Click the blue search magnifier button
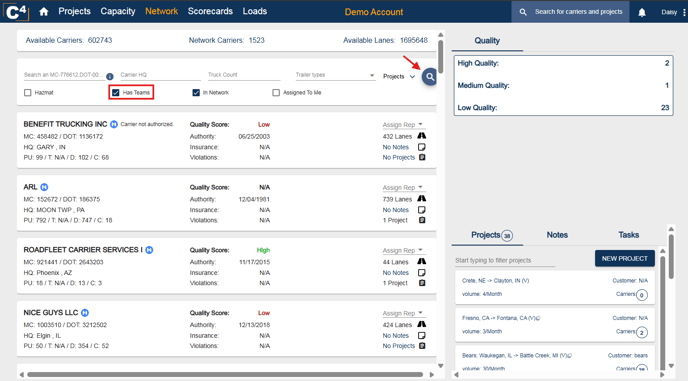688x381 pixels. (x=430, y=77)
